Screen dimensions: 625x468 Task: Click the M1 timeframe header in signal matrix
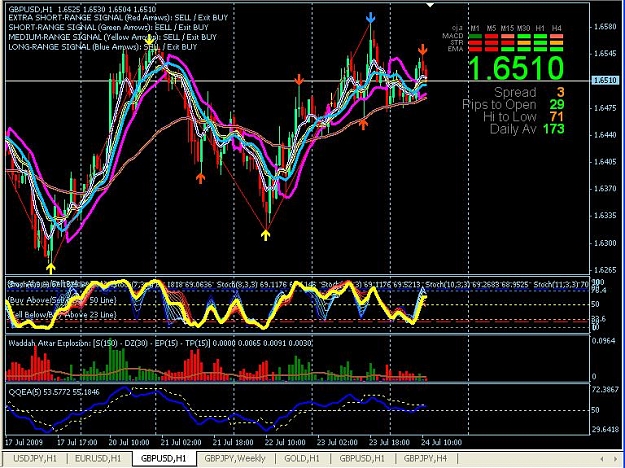[x=475, y=28]
